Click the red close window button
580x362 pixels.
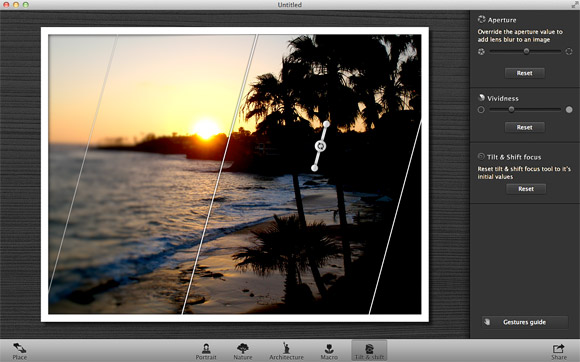(x=6, y=4)
